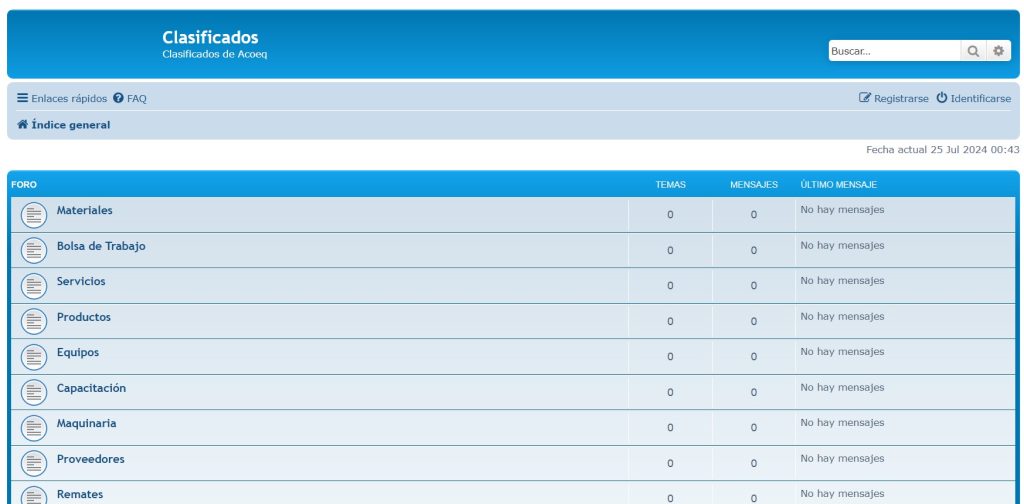Click the Equipos forum icon
Image resolution: width=1024 pixels, height=504 pixels.
(x=34, y=357)
